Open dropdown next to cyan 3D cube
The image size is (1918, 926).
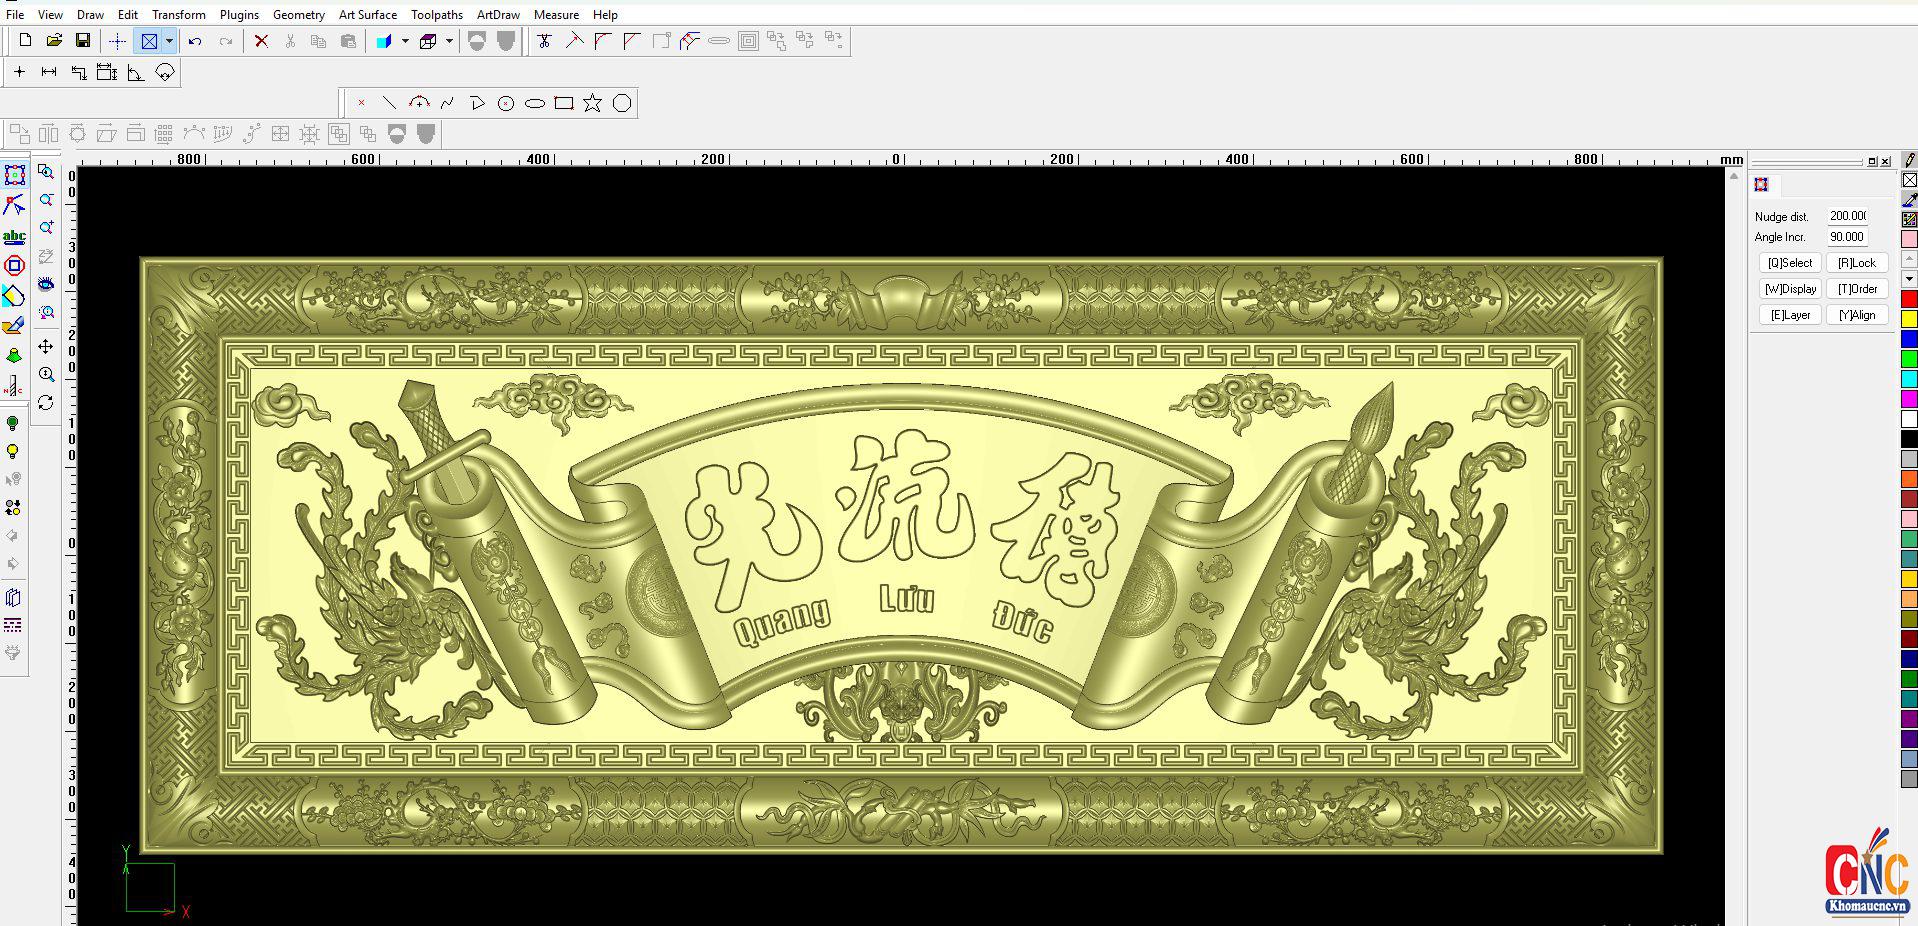405,41
